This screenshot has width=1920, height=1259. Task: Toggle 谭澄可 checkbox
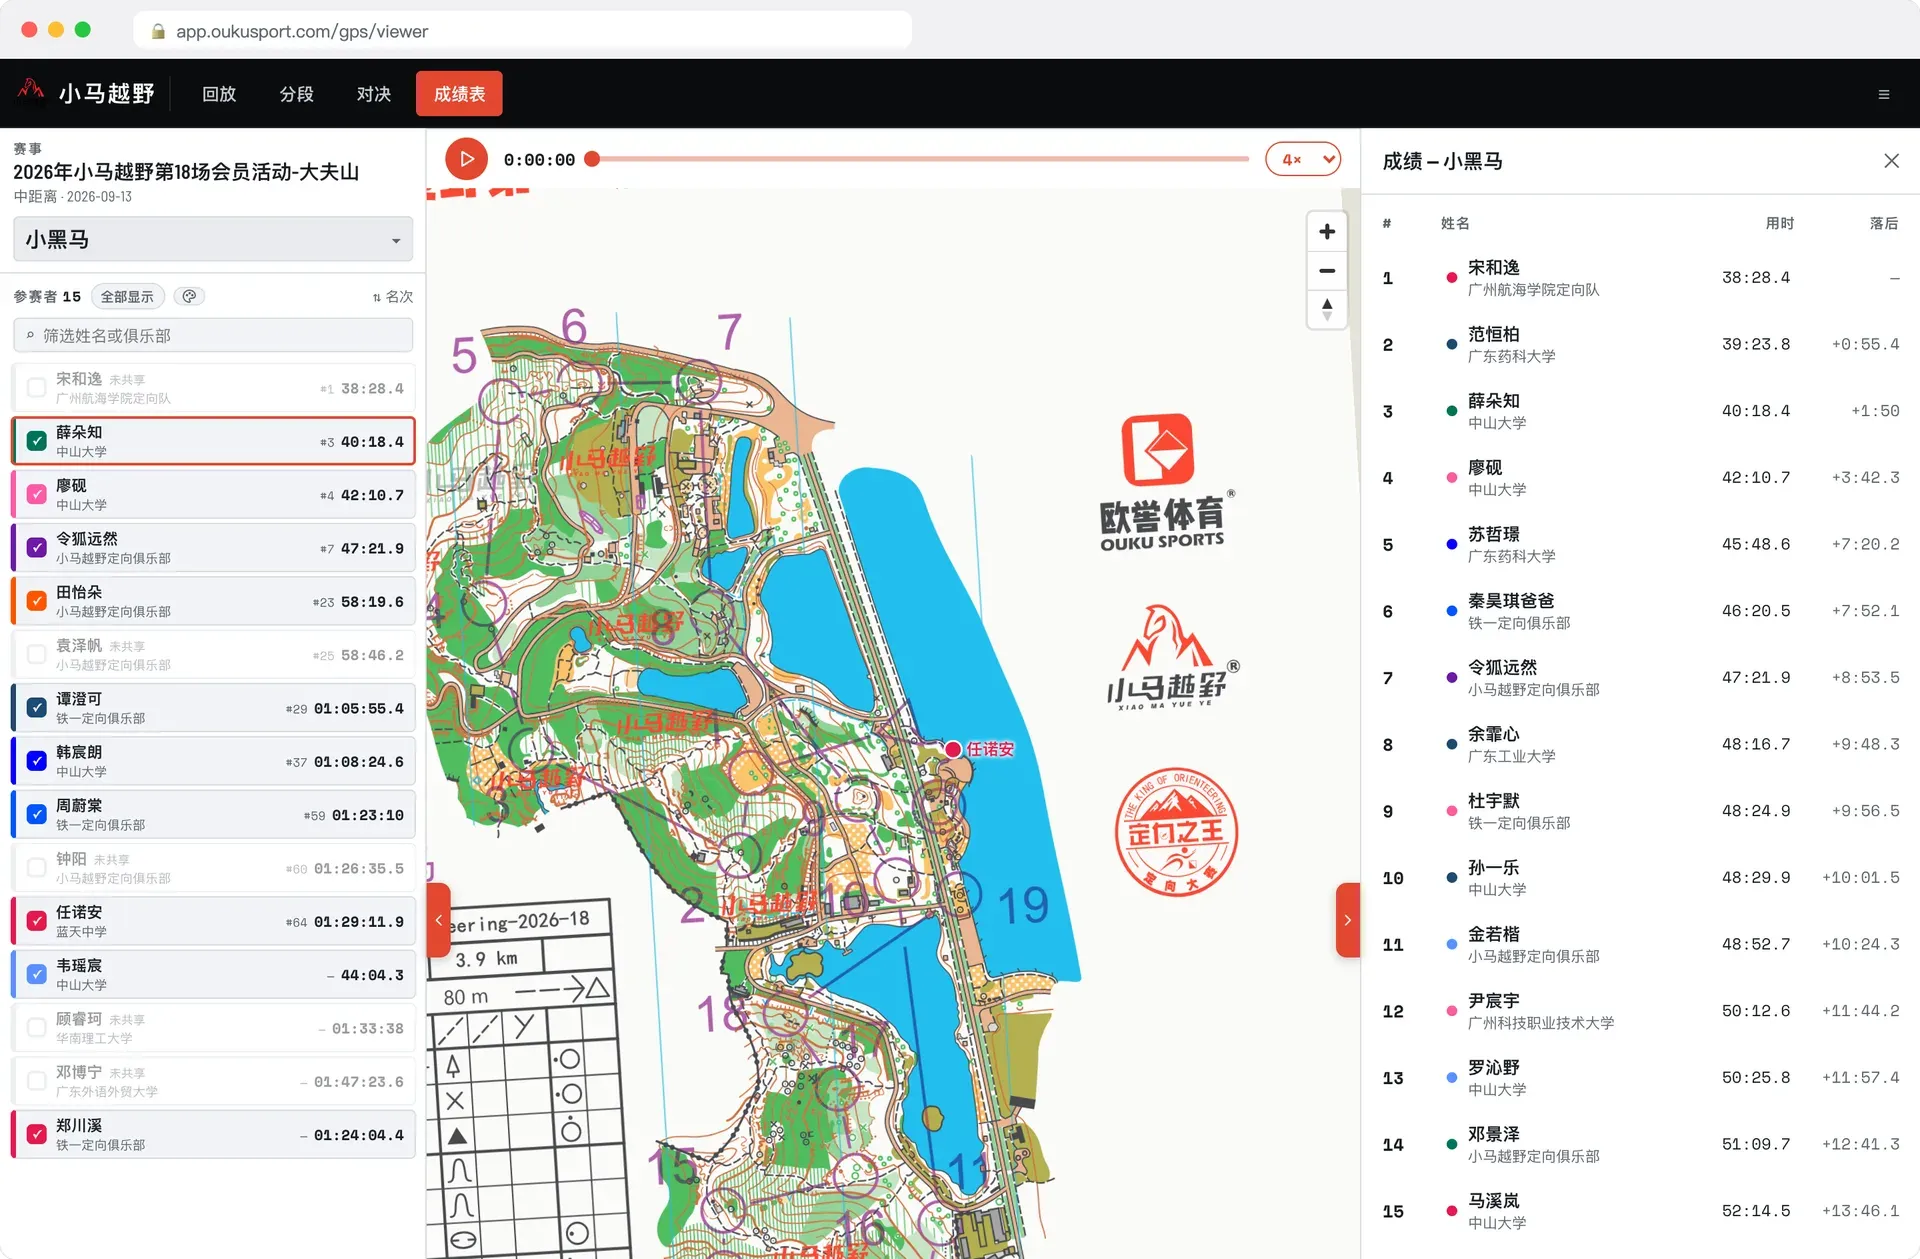(37, 708)
